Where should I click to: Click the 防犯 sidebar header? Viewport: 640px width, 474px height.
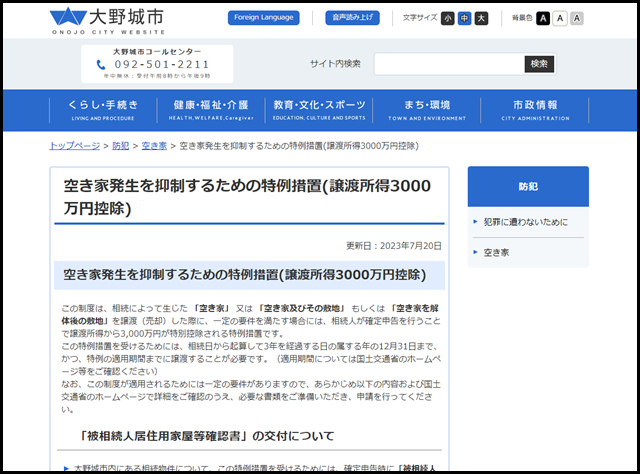[x=528, y=186]
